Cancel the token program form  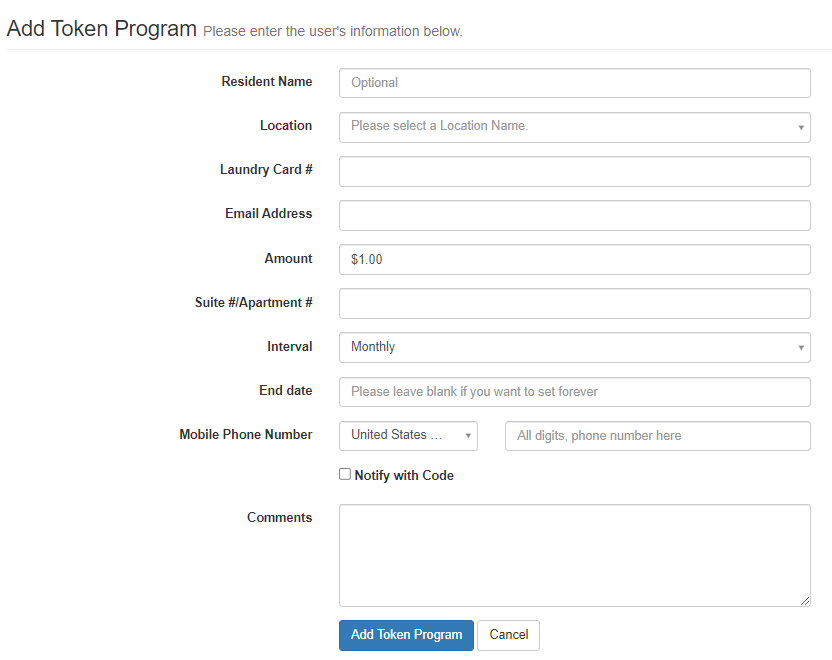coord(508,635)
